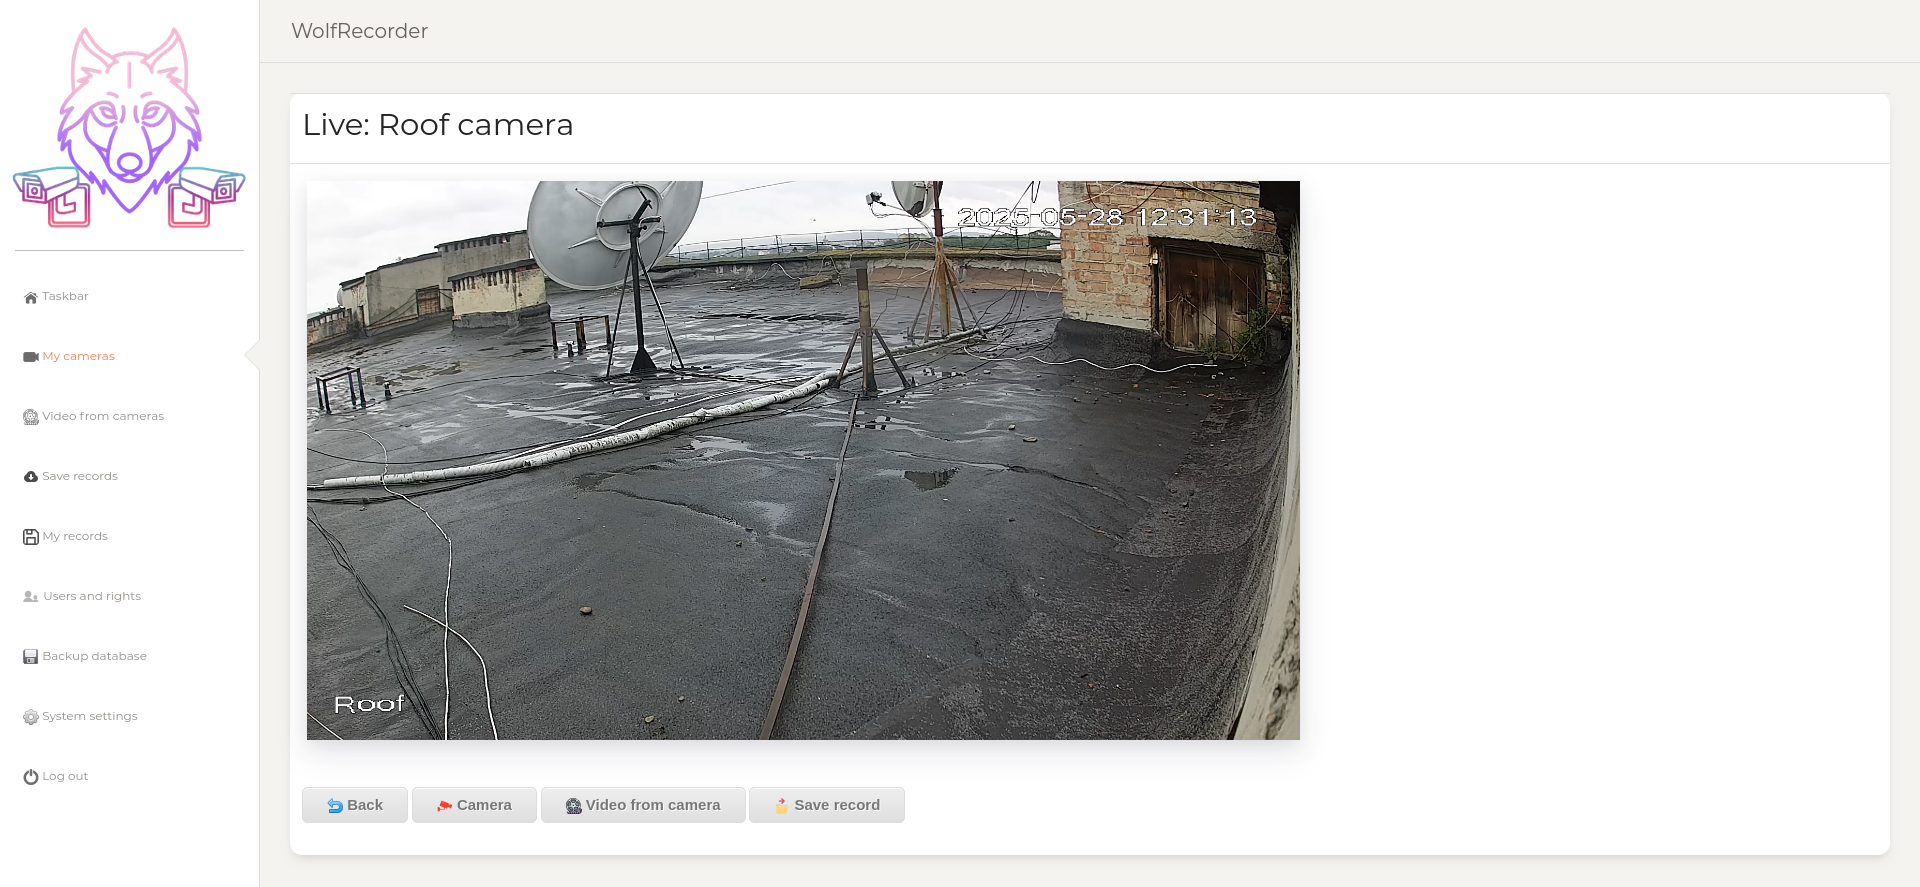Viewport: 1920px width, 887px height.
Task: Open the Taskbar menu item
Action: coord(65,297)
